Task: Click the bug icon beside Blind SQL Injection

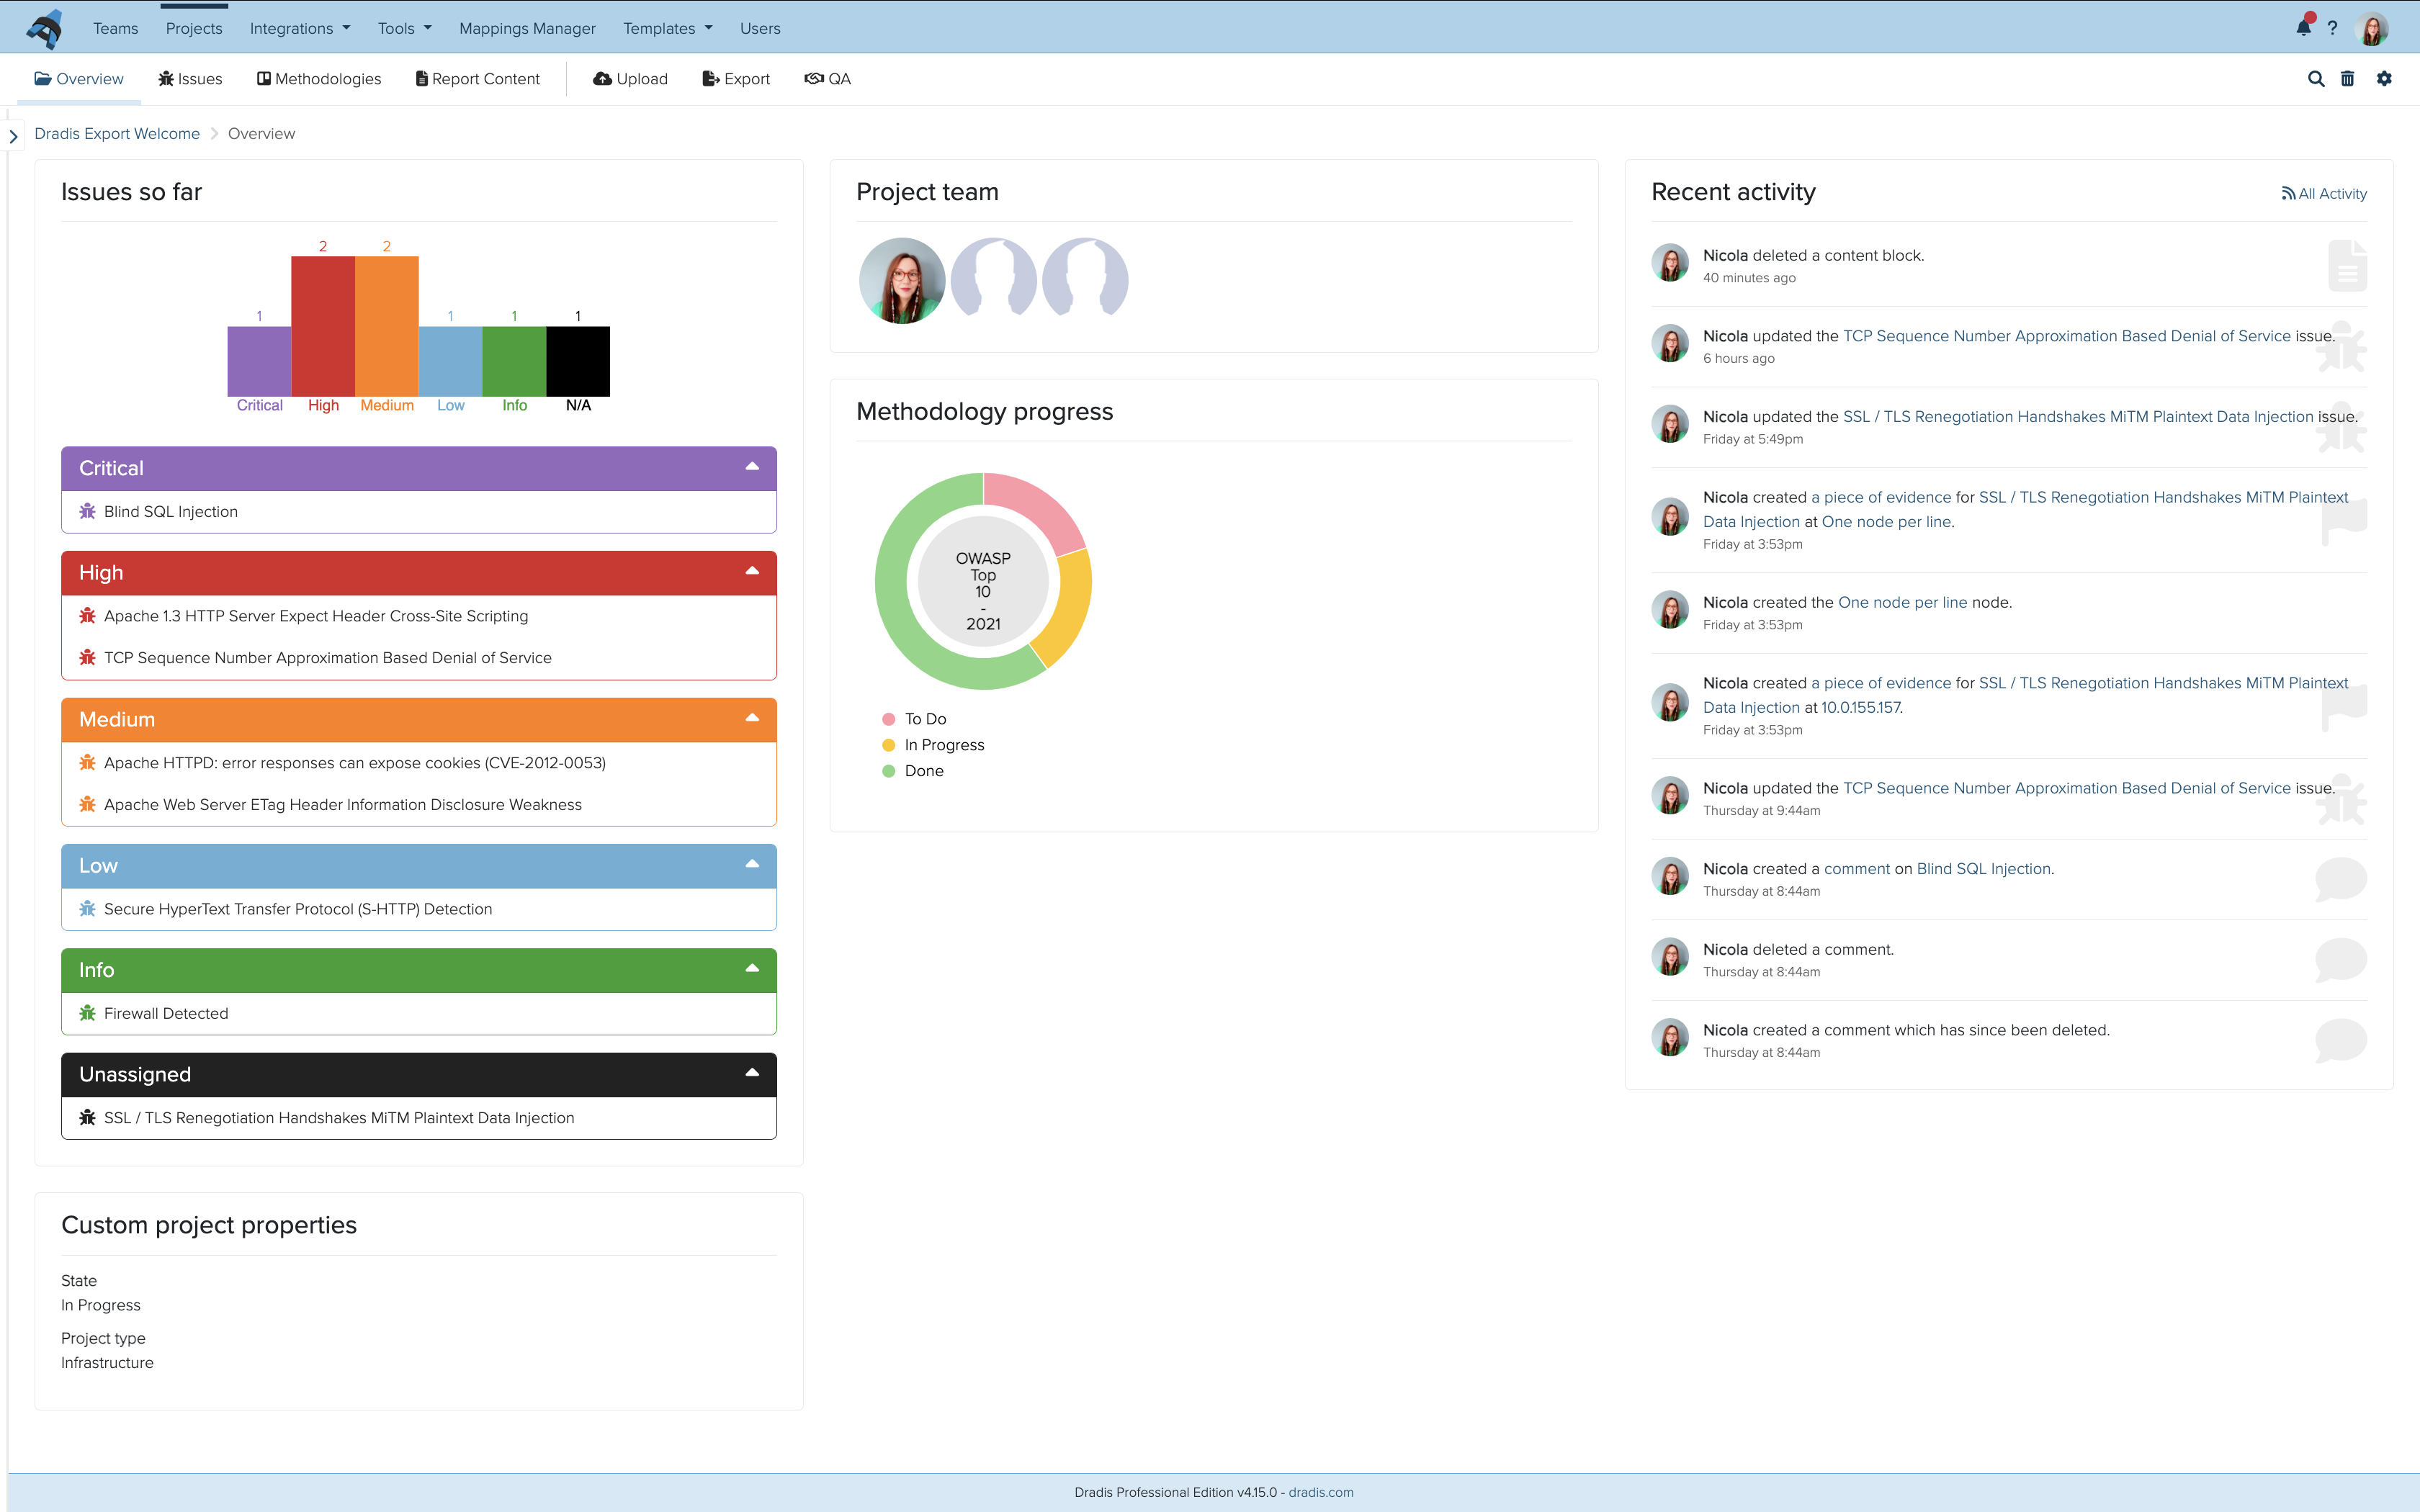Action: click(87, 511)
